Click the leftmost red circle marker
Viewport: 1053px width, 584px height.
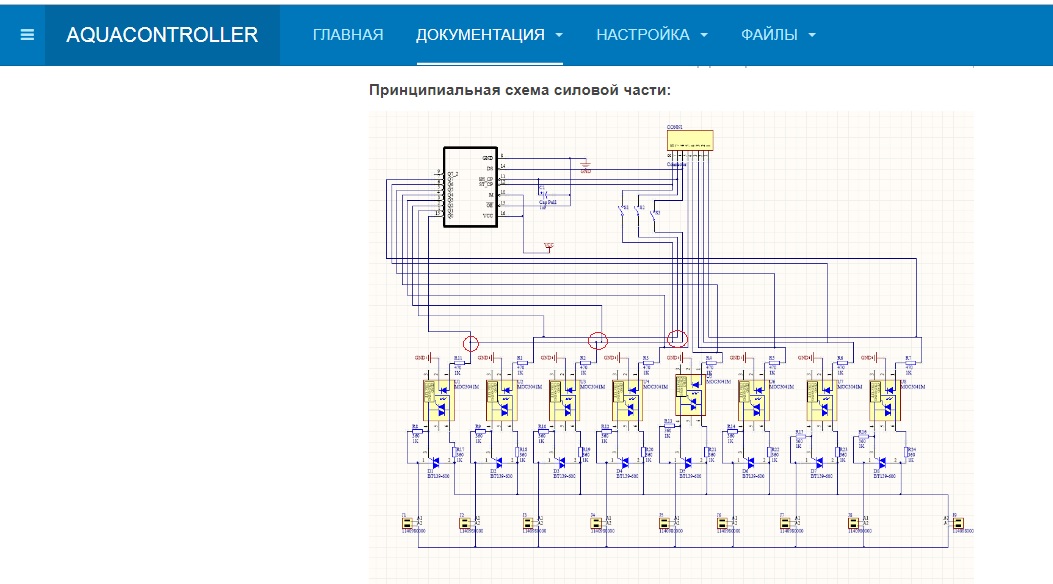click(471, 340)
